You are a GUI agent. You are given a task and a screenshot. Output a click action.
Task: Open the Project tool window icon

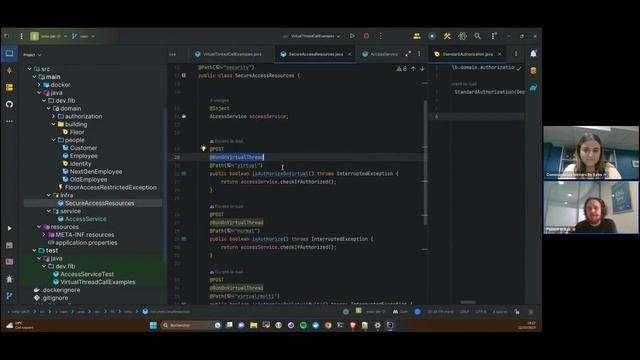[9, 53]
